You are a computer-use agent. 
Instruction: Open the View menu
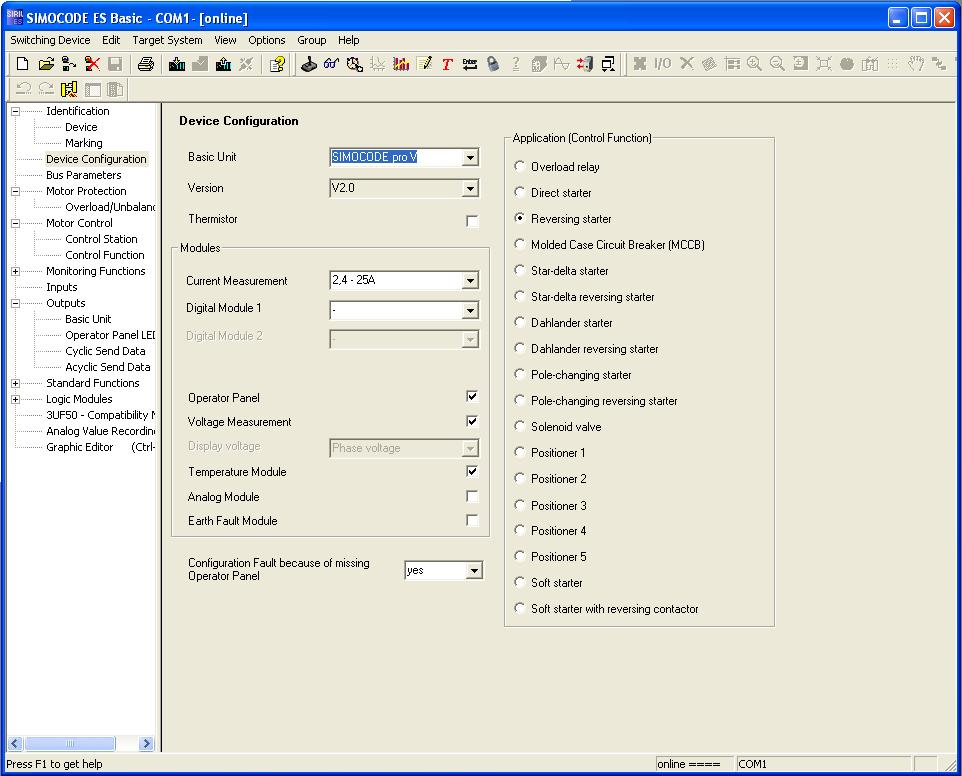(225, 40)
